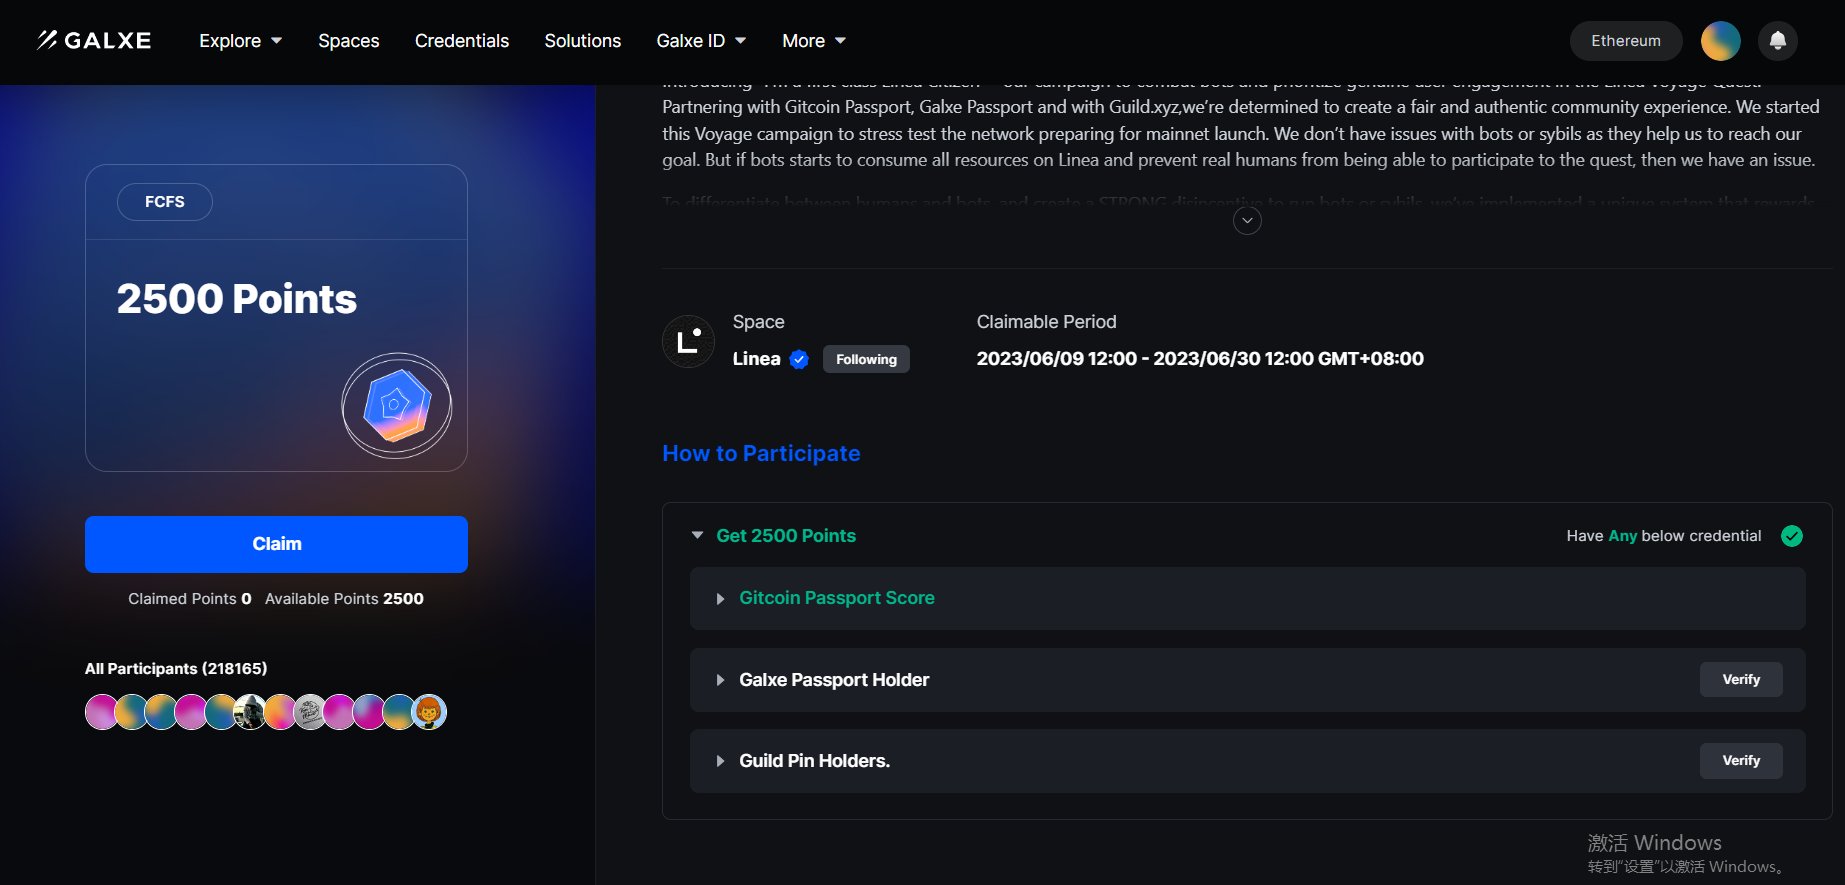The height and width of the screenshot is (885, 1845).
Task: Collapse the Get 2500 Points section
Action: 697,536
